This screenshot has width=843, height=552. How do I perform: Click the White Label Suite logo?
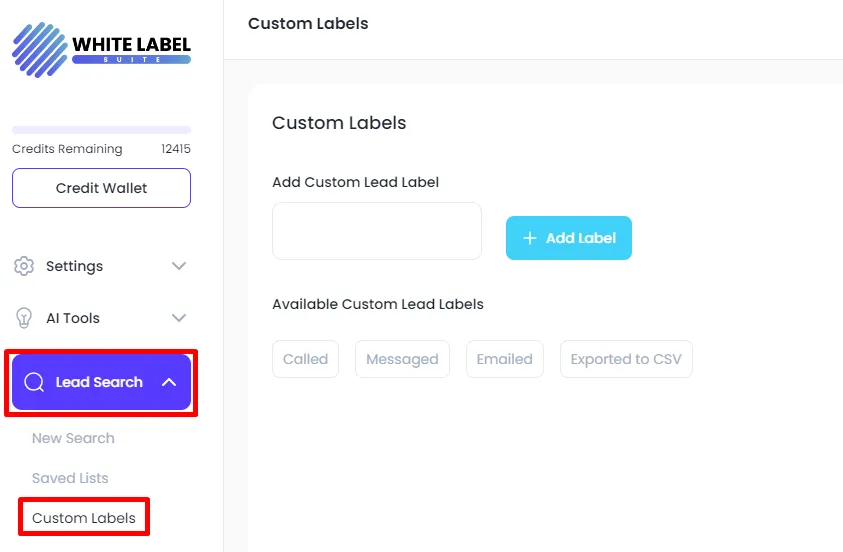[102, 49]
